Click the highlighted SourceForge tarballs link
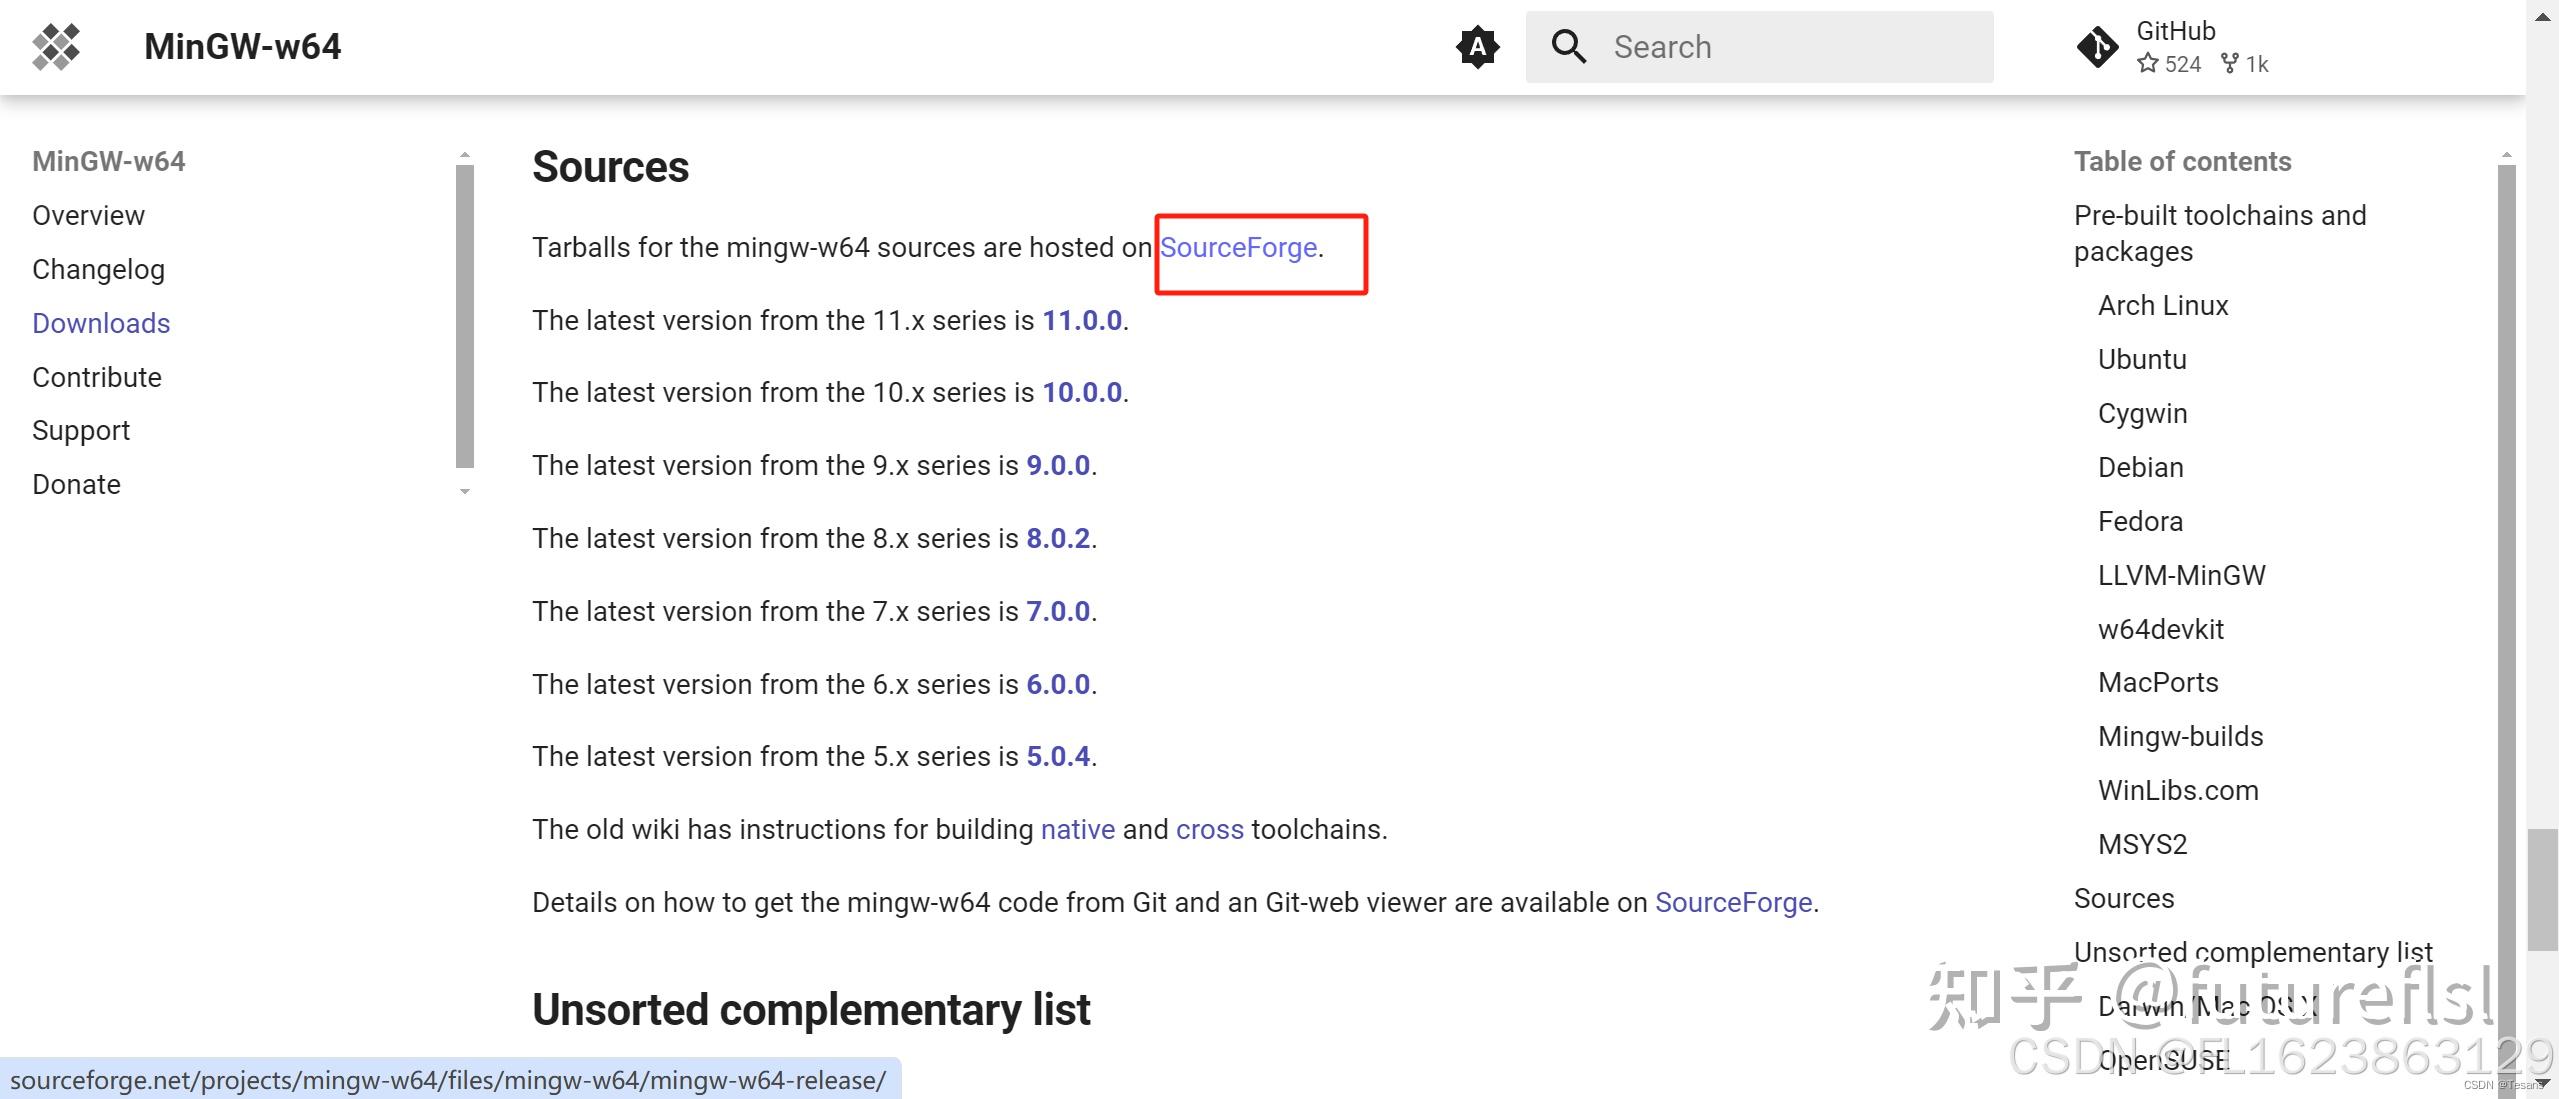 click(1238, 247)
